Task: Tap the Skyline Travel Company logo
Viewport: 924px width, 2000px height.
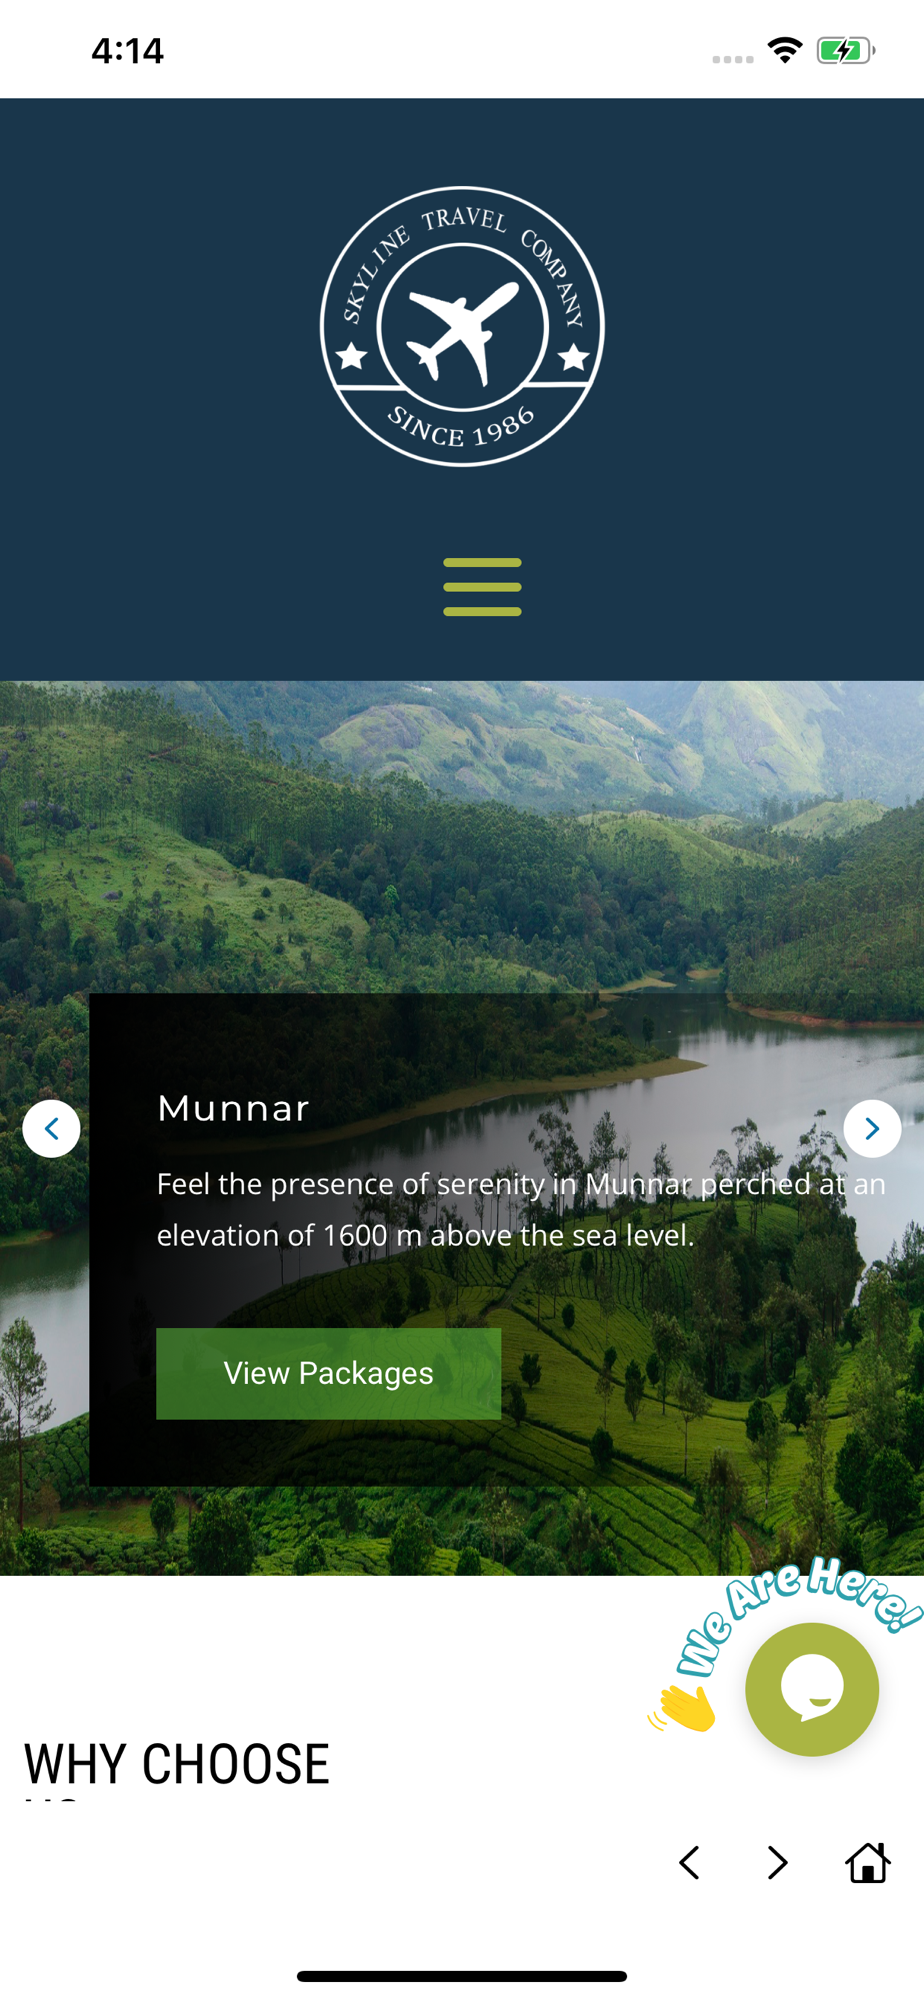Action: (x=462, y=327)
